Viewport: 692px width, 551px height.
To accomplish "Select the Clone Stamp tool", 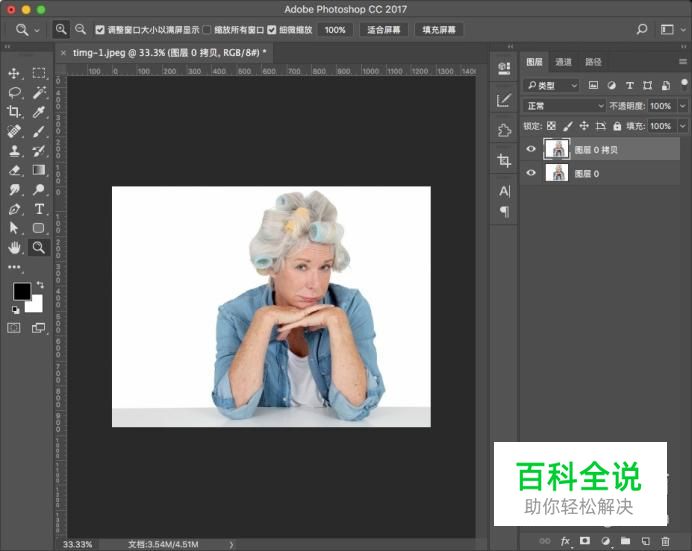I will pyautogui.click(x=15, y=150).
